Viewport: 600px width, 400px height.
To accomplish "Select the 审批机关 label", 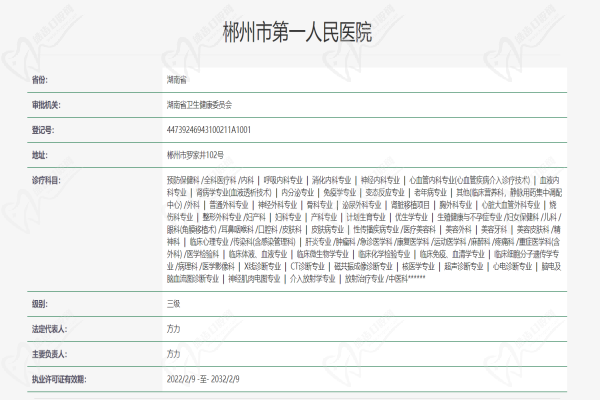I will click(x=46, y=105).
